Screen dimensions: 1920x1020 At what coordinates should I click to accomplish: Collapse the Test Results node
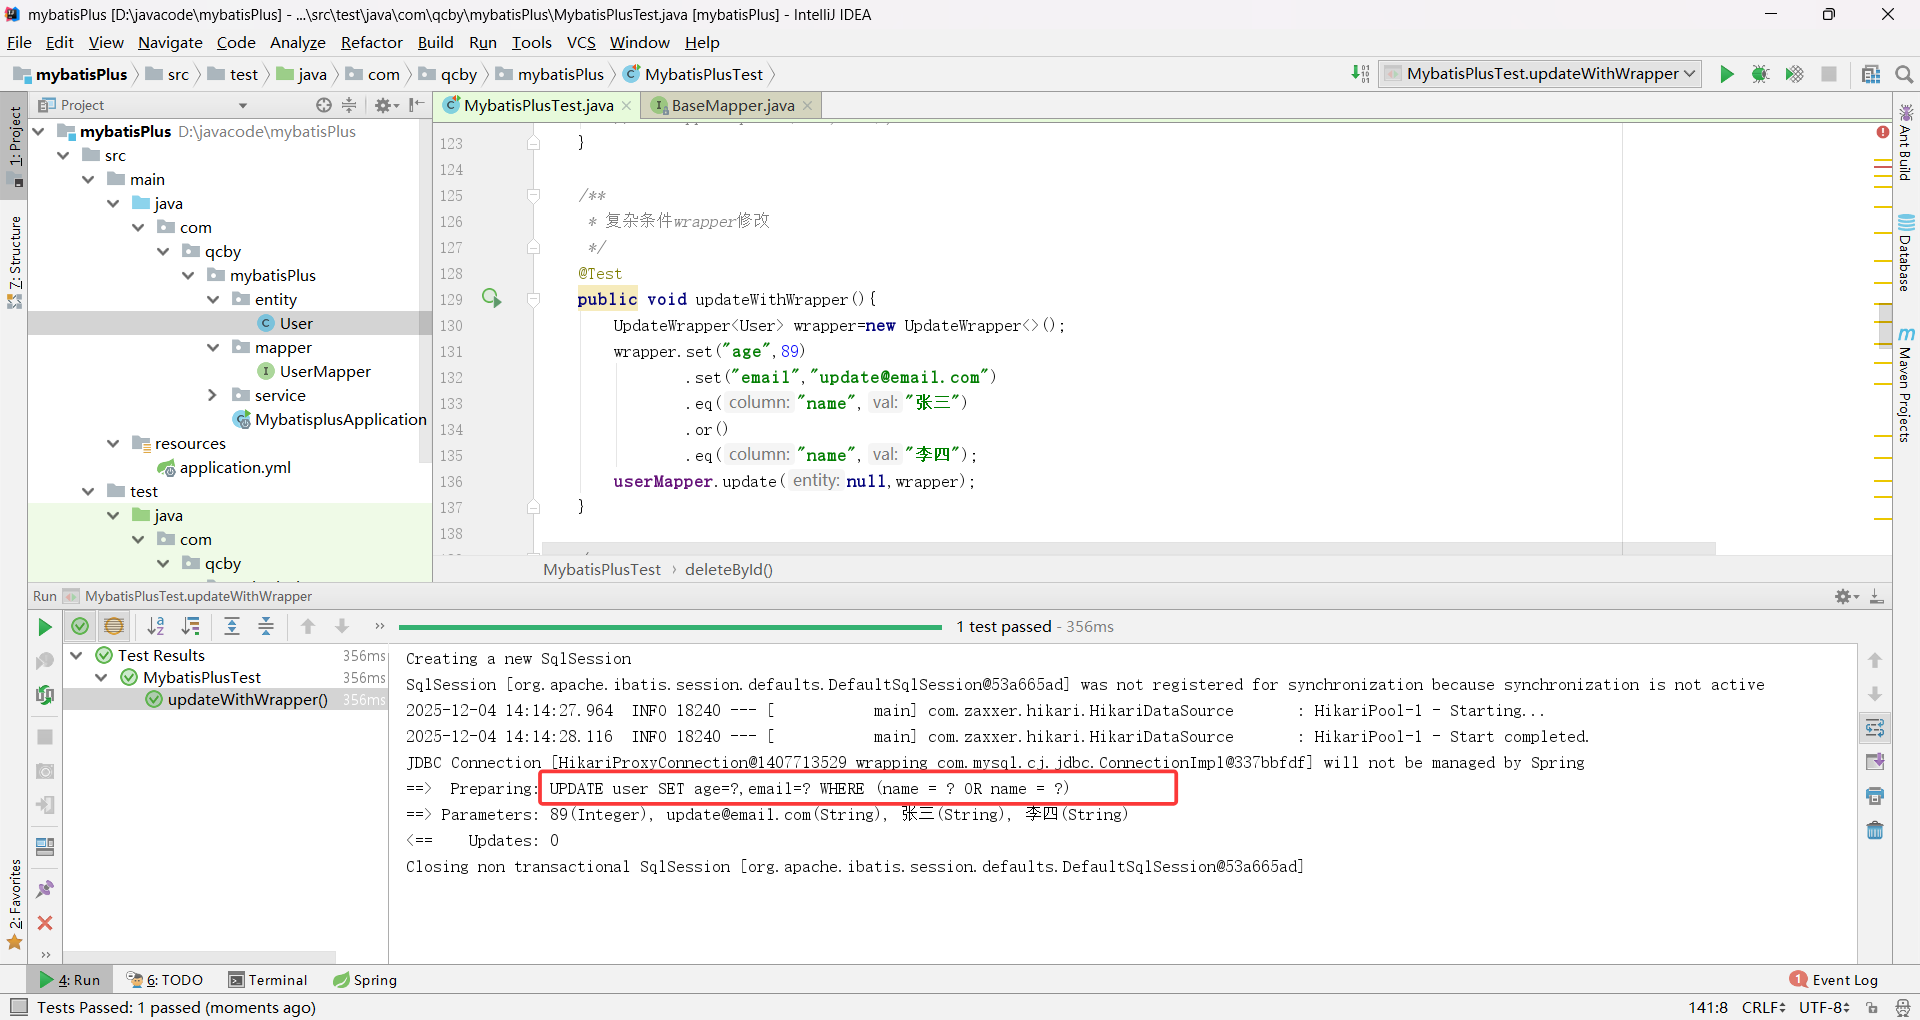click(77, 655)
